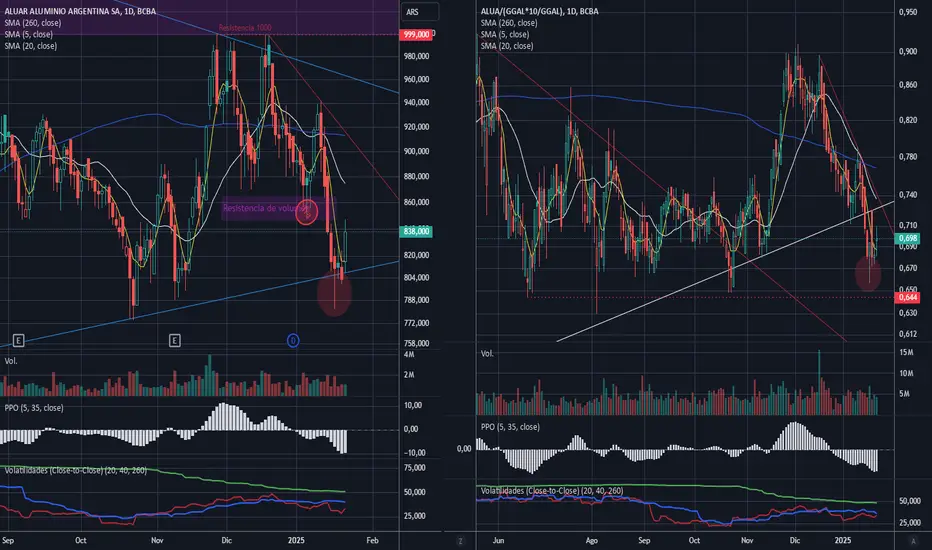Select SMA (260, close) legend, left chart

click(x=33, y=23)
